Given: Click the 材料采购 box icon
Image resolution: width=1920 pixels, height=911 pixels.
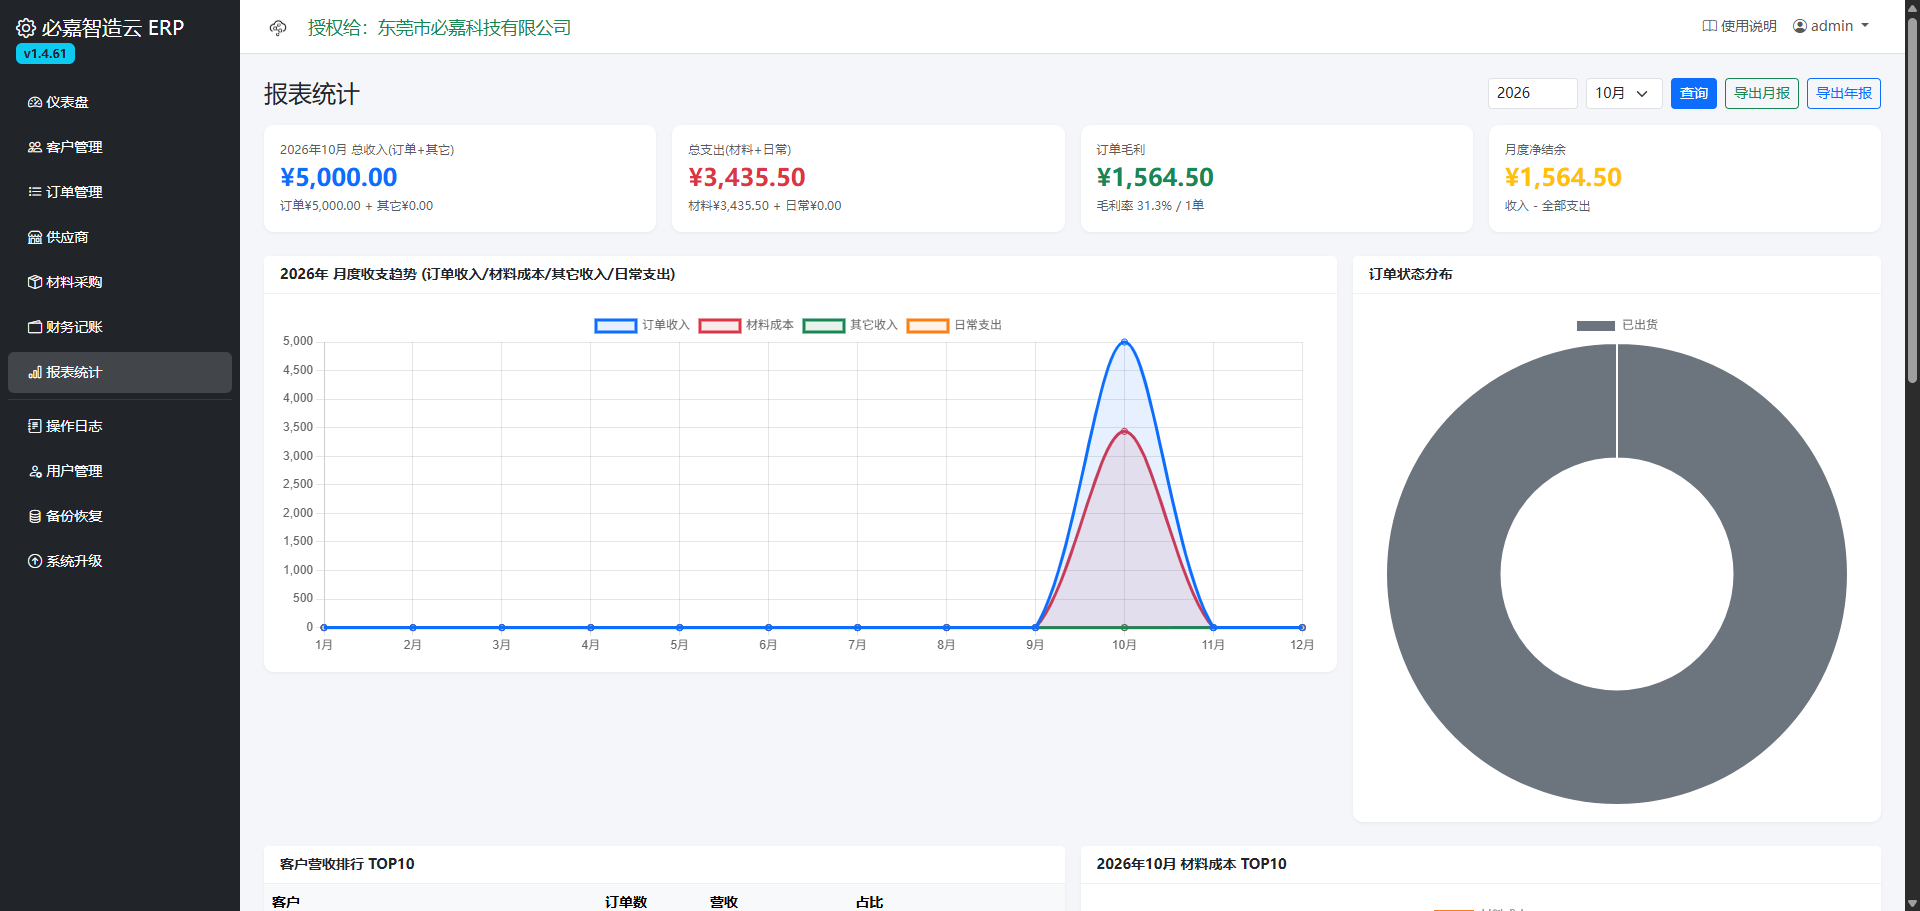Looking at the screenshot, I should pyautogui.click(x=35, y=282).
